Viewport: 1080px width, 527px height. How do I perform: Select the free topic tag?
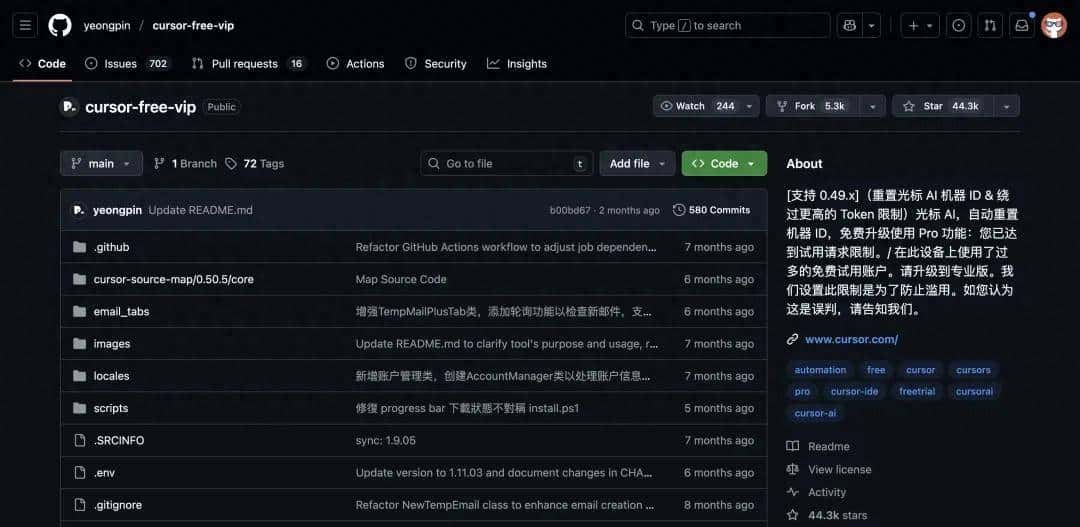(876, 370)
